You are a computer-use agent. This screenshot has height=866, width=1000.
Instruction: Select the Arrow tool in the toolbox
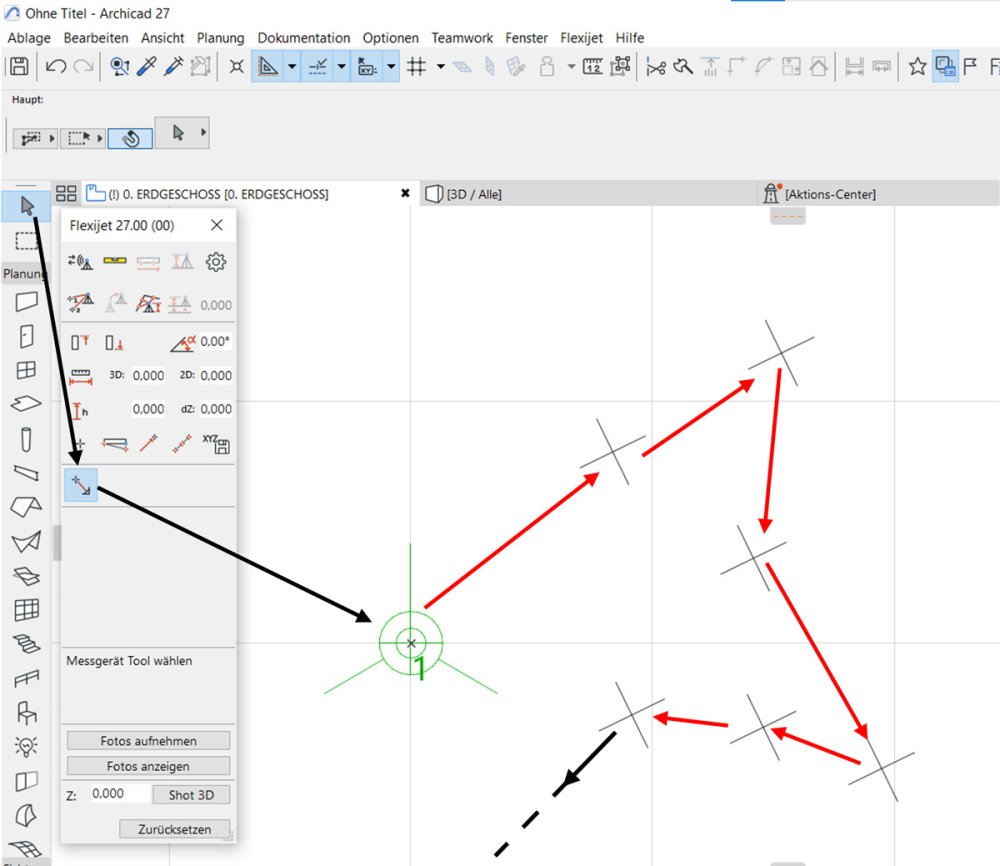tap(27, 207)
